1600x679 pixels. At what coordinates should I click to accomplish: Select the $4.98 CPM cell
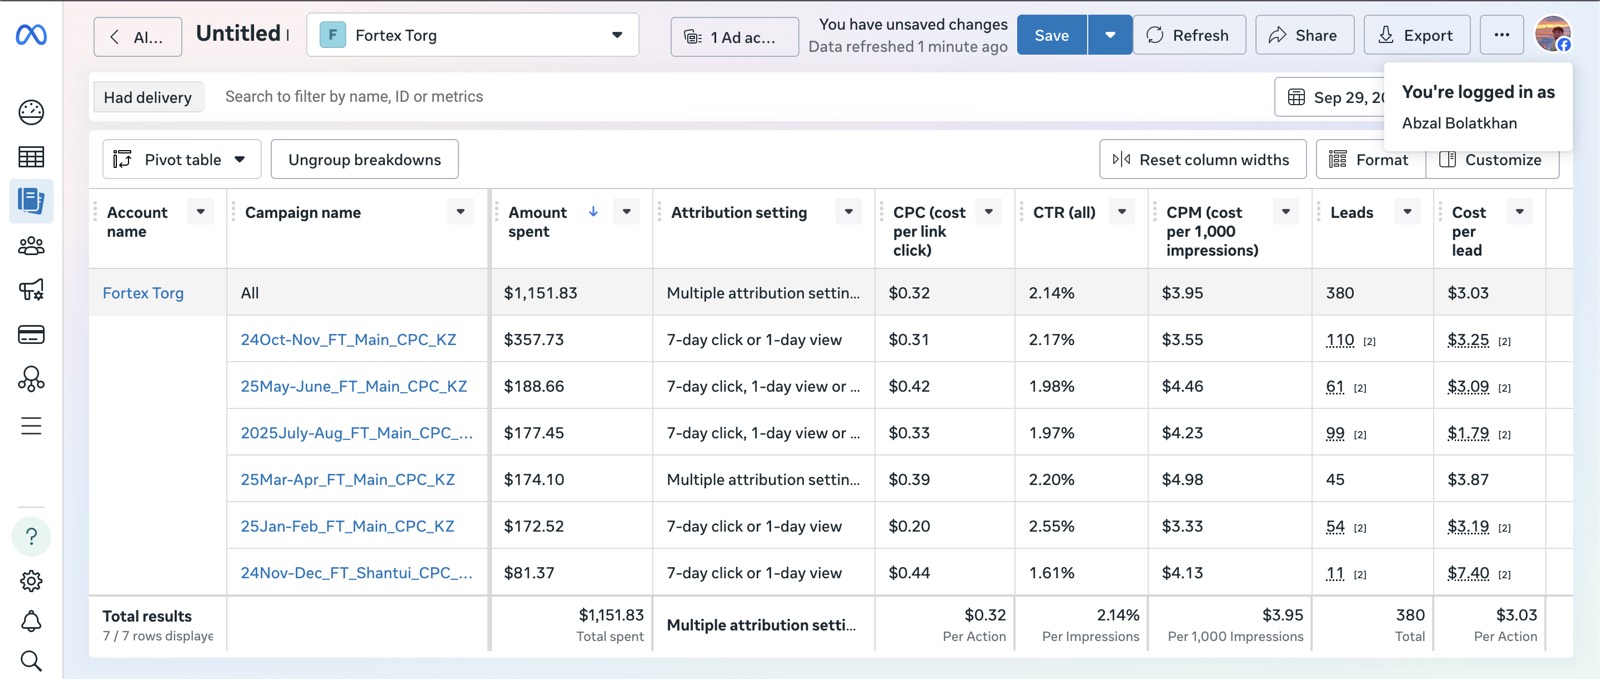pyautogui.click(x=1230, y=480)
